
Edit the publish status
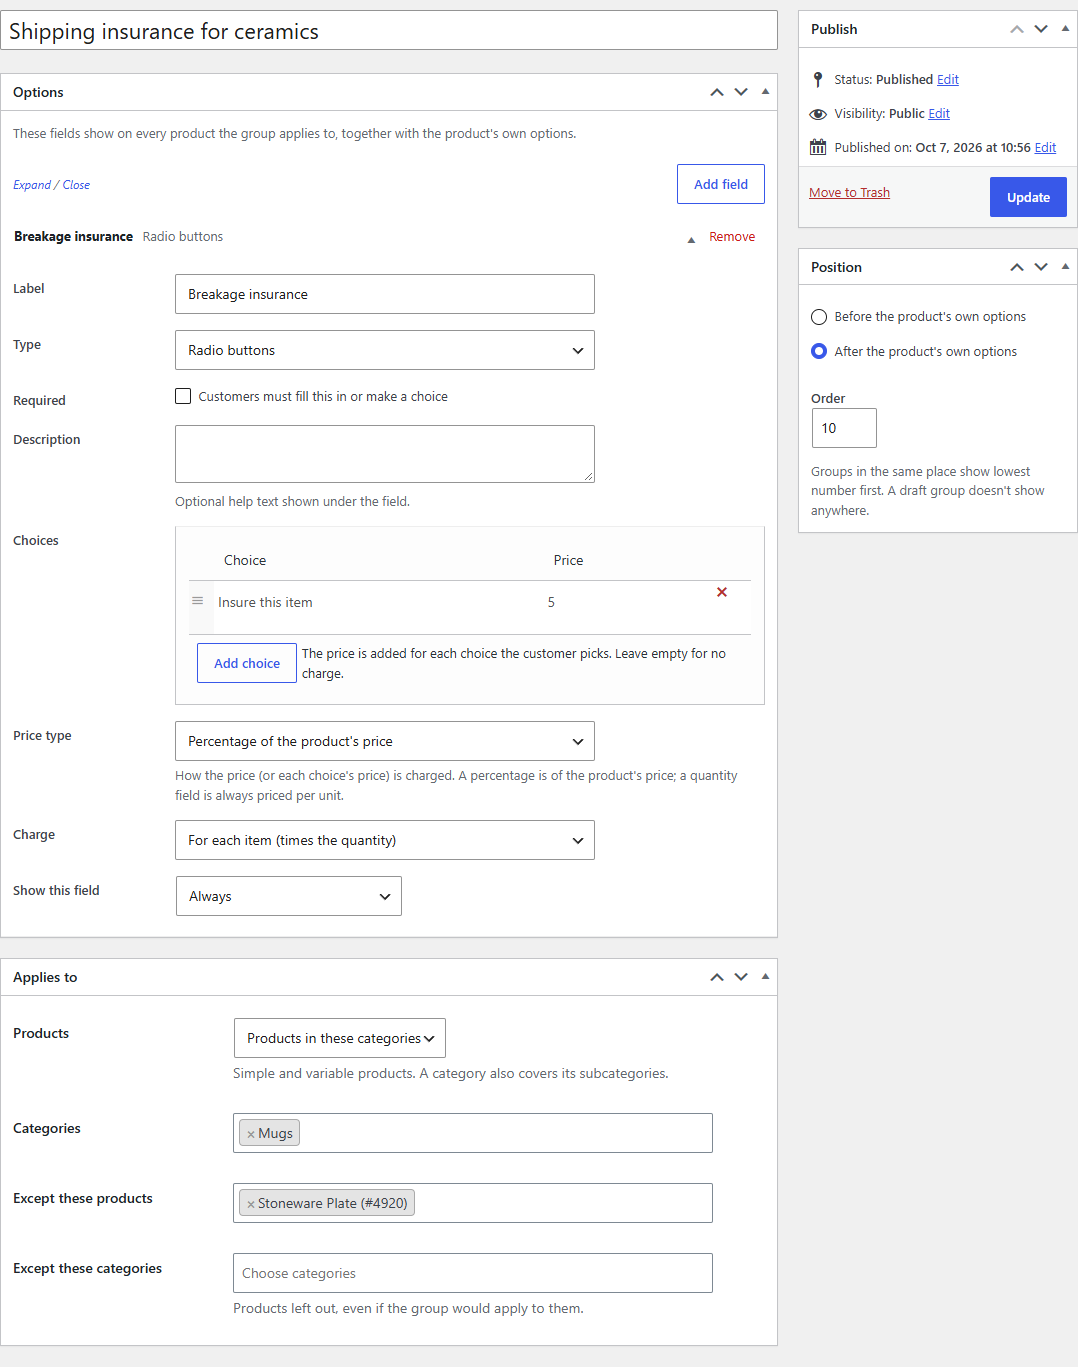click(948, 79)
